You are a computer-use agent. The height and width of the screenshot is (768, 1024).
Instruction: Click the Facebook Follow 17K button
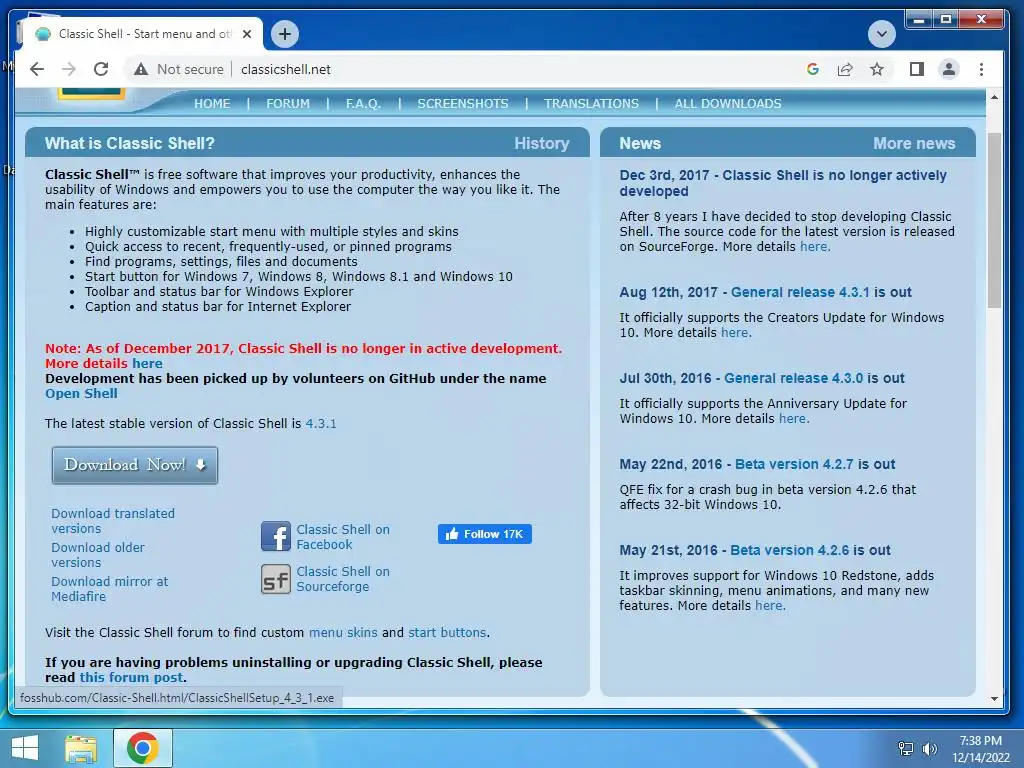pos(485,534)
